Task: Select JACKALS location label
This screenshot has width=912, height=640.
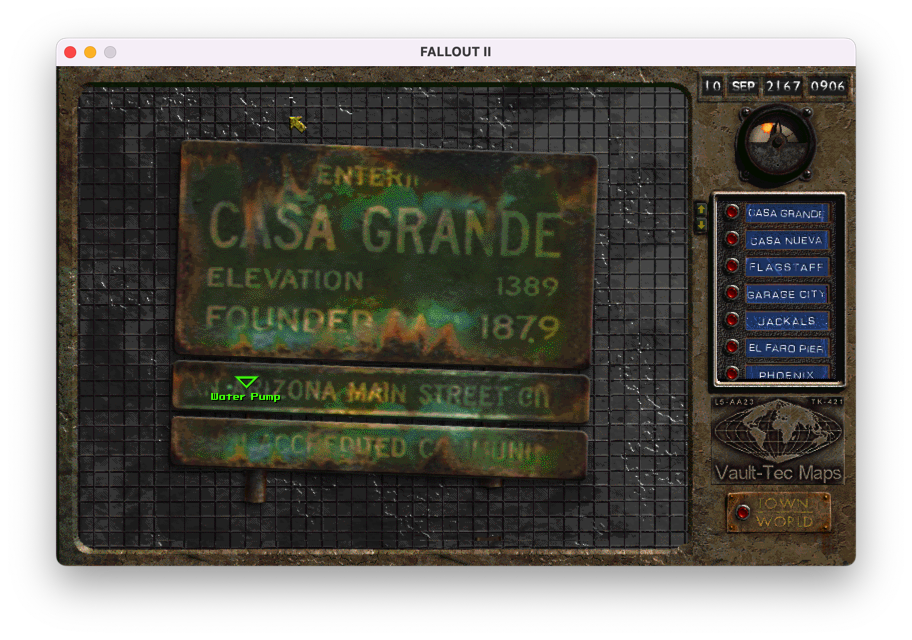Action: click(786, 321)
